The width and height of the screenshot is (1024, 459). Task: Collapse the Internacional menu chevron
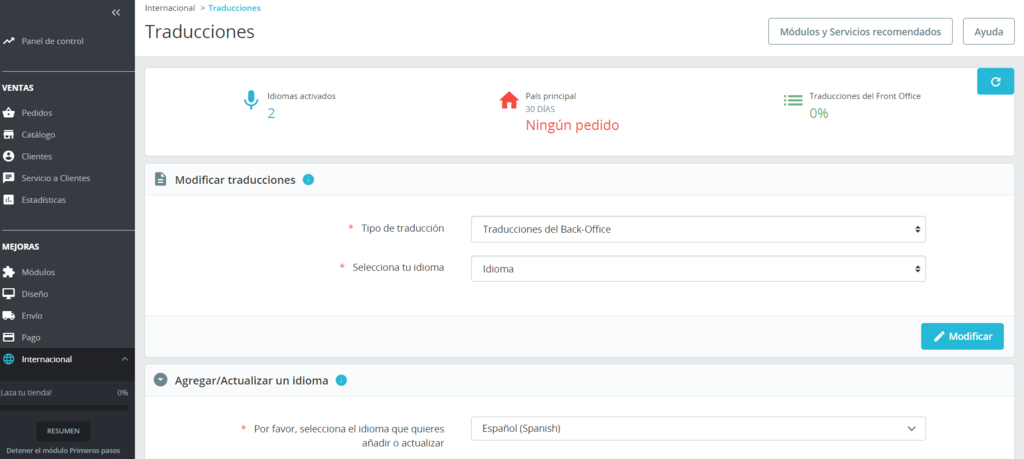click(124, 359)
